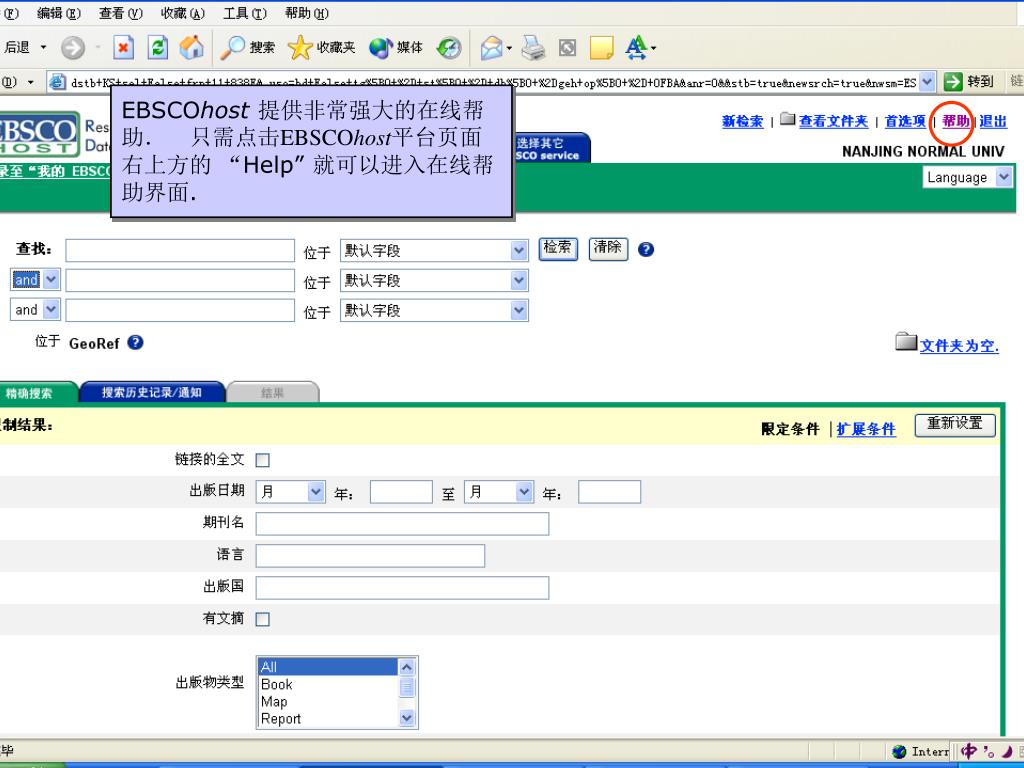1024x768 pixels.
Task: Click the browser Forward arrow button
Action: [73, 47]
